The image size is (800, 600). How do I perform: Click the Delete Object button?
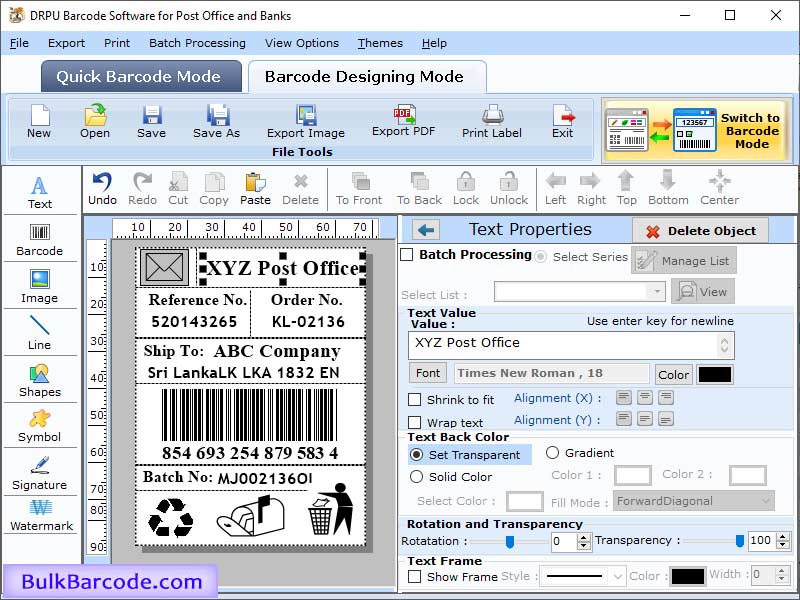point(701,231)
